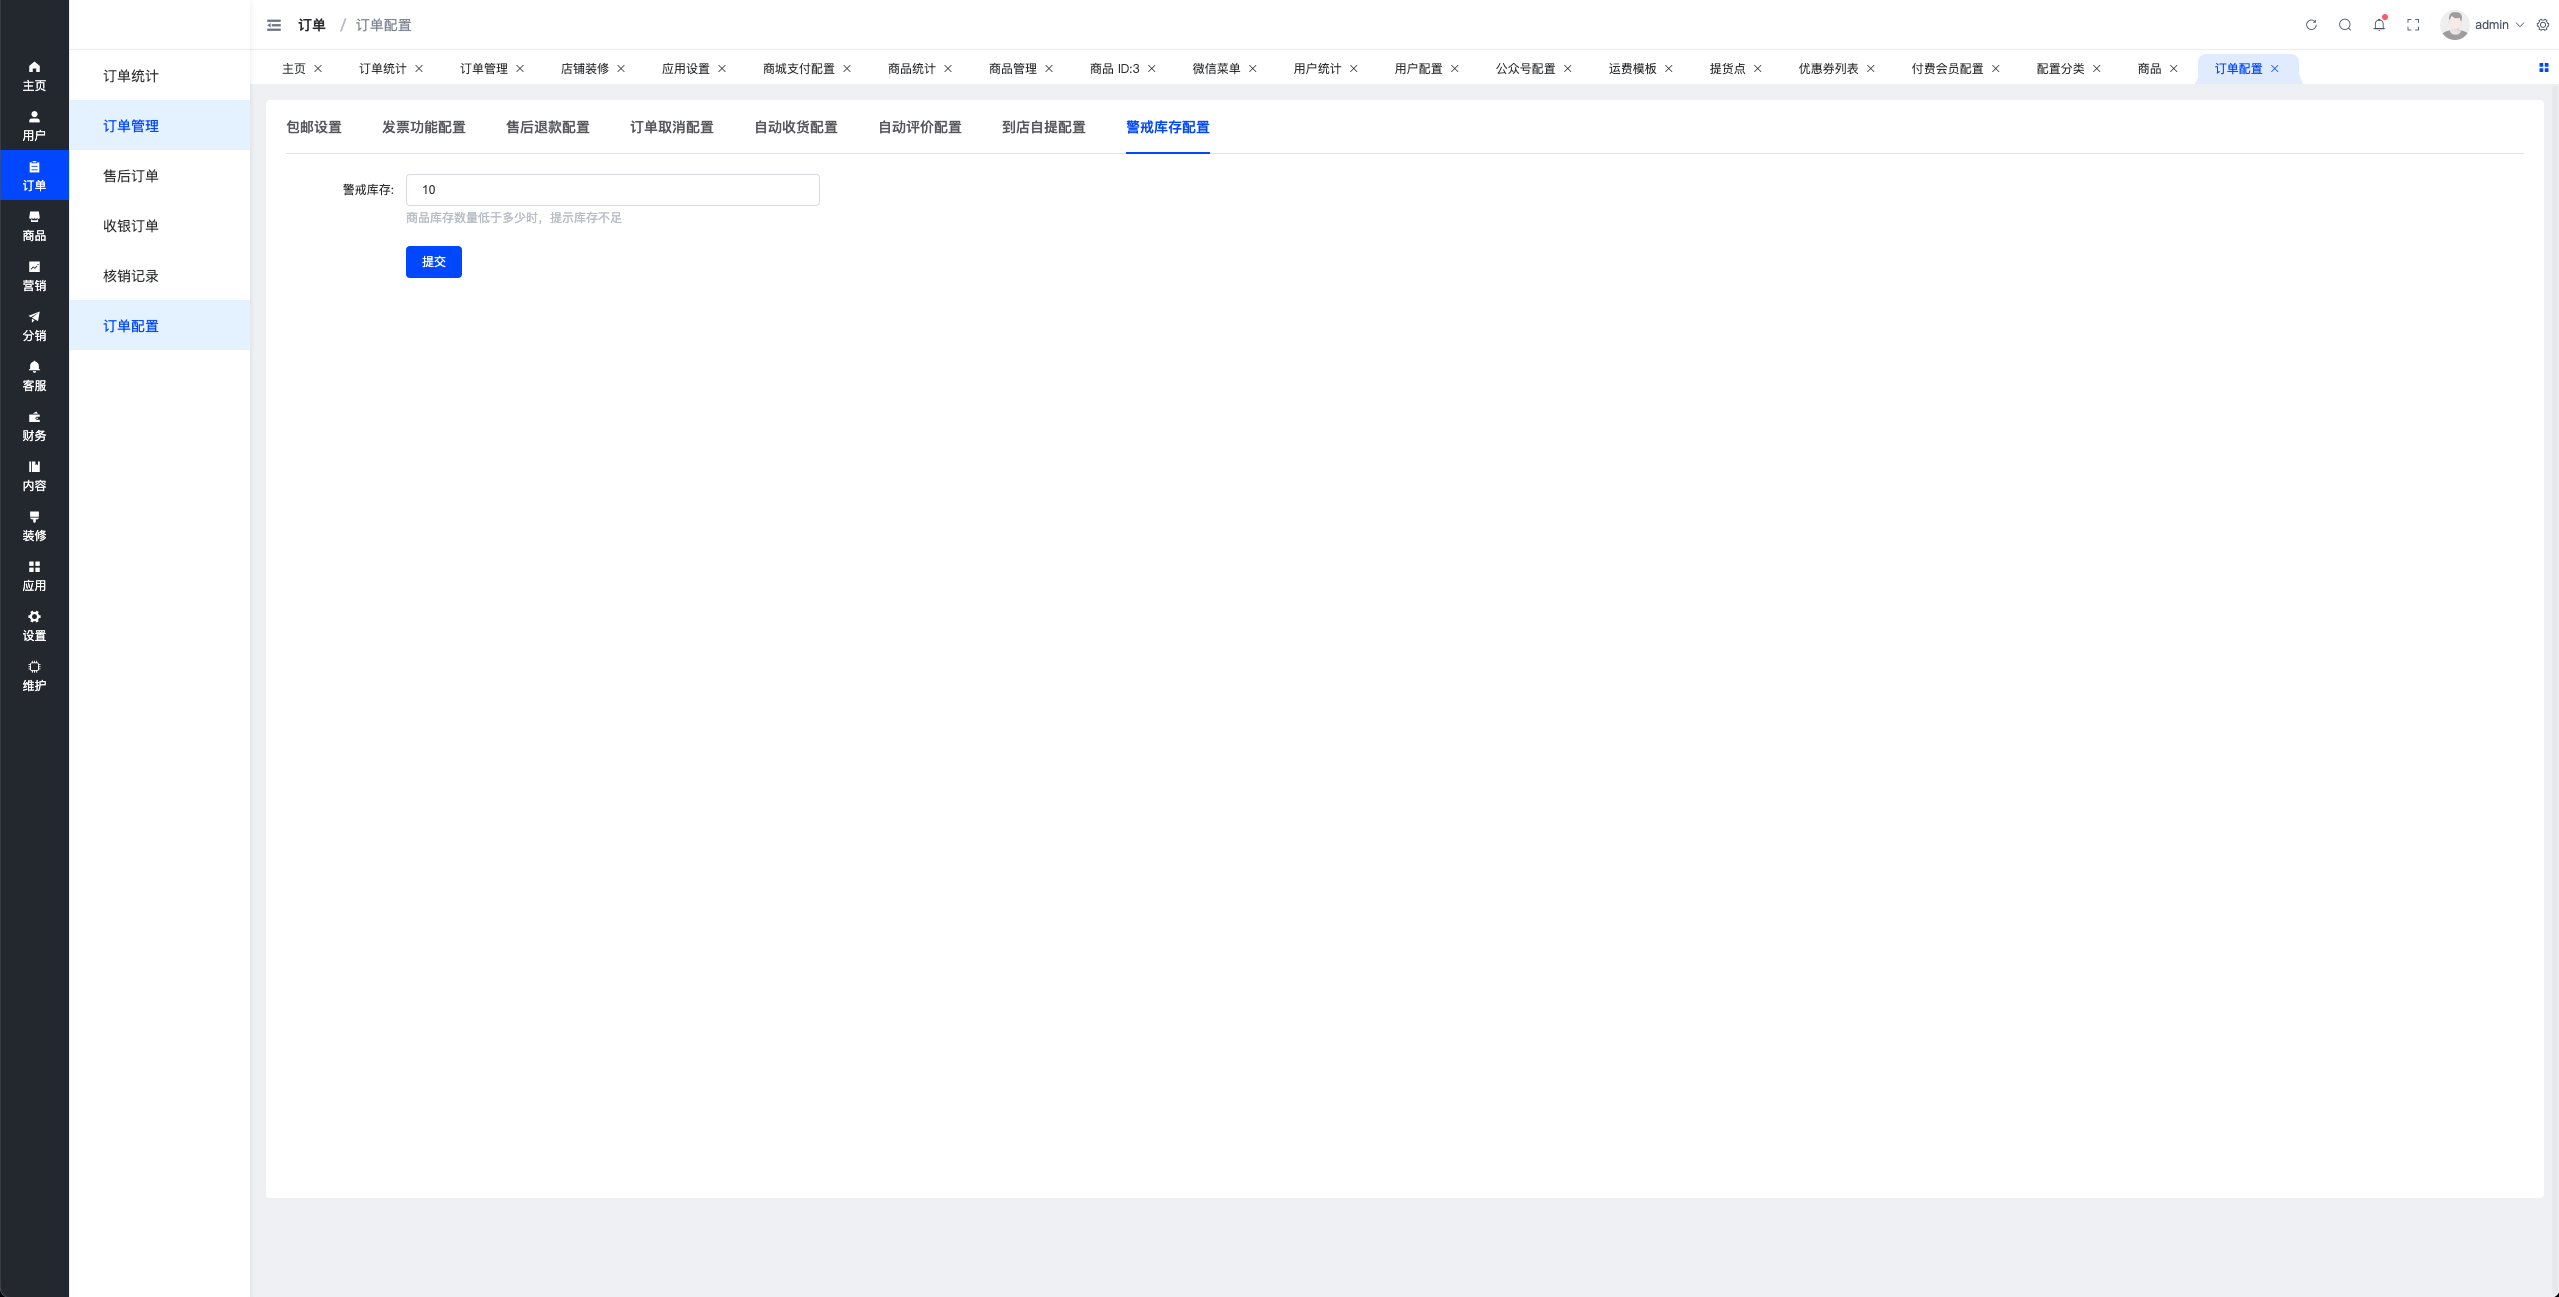The image size is (2559, 1297).
Task: Switch to 自动评价配置 tab
Action: pyautogui.click(x=920, y=127)
